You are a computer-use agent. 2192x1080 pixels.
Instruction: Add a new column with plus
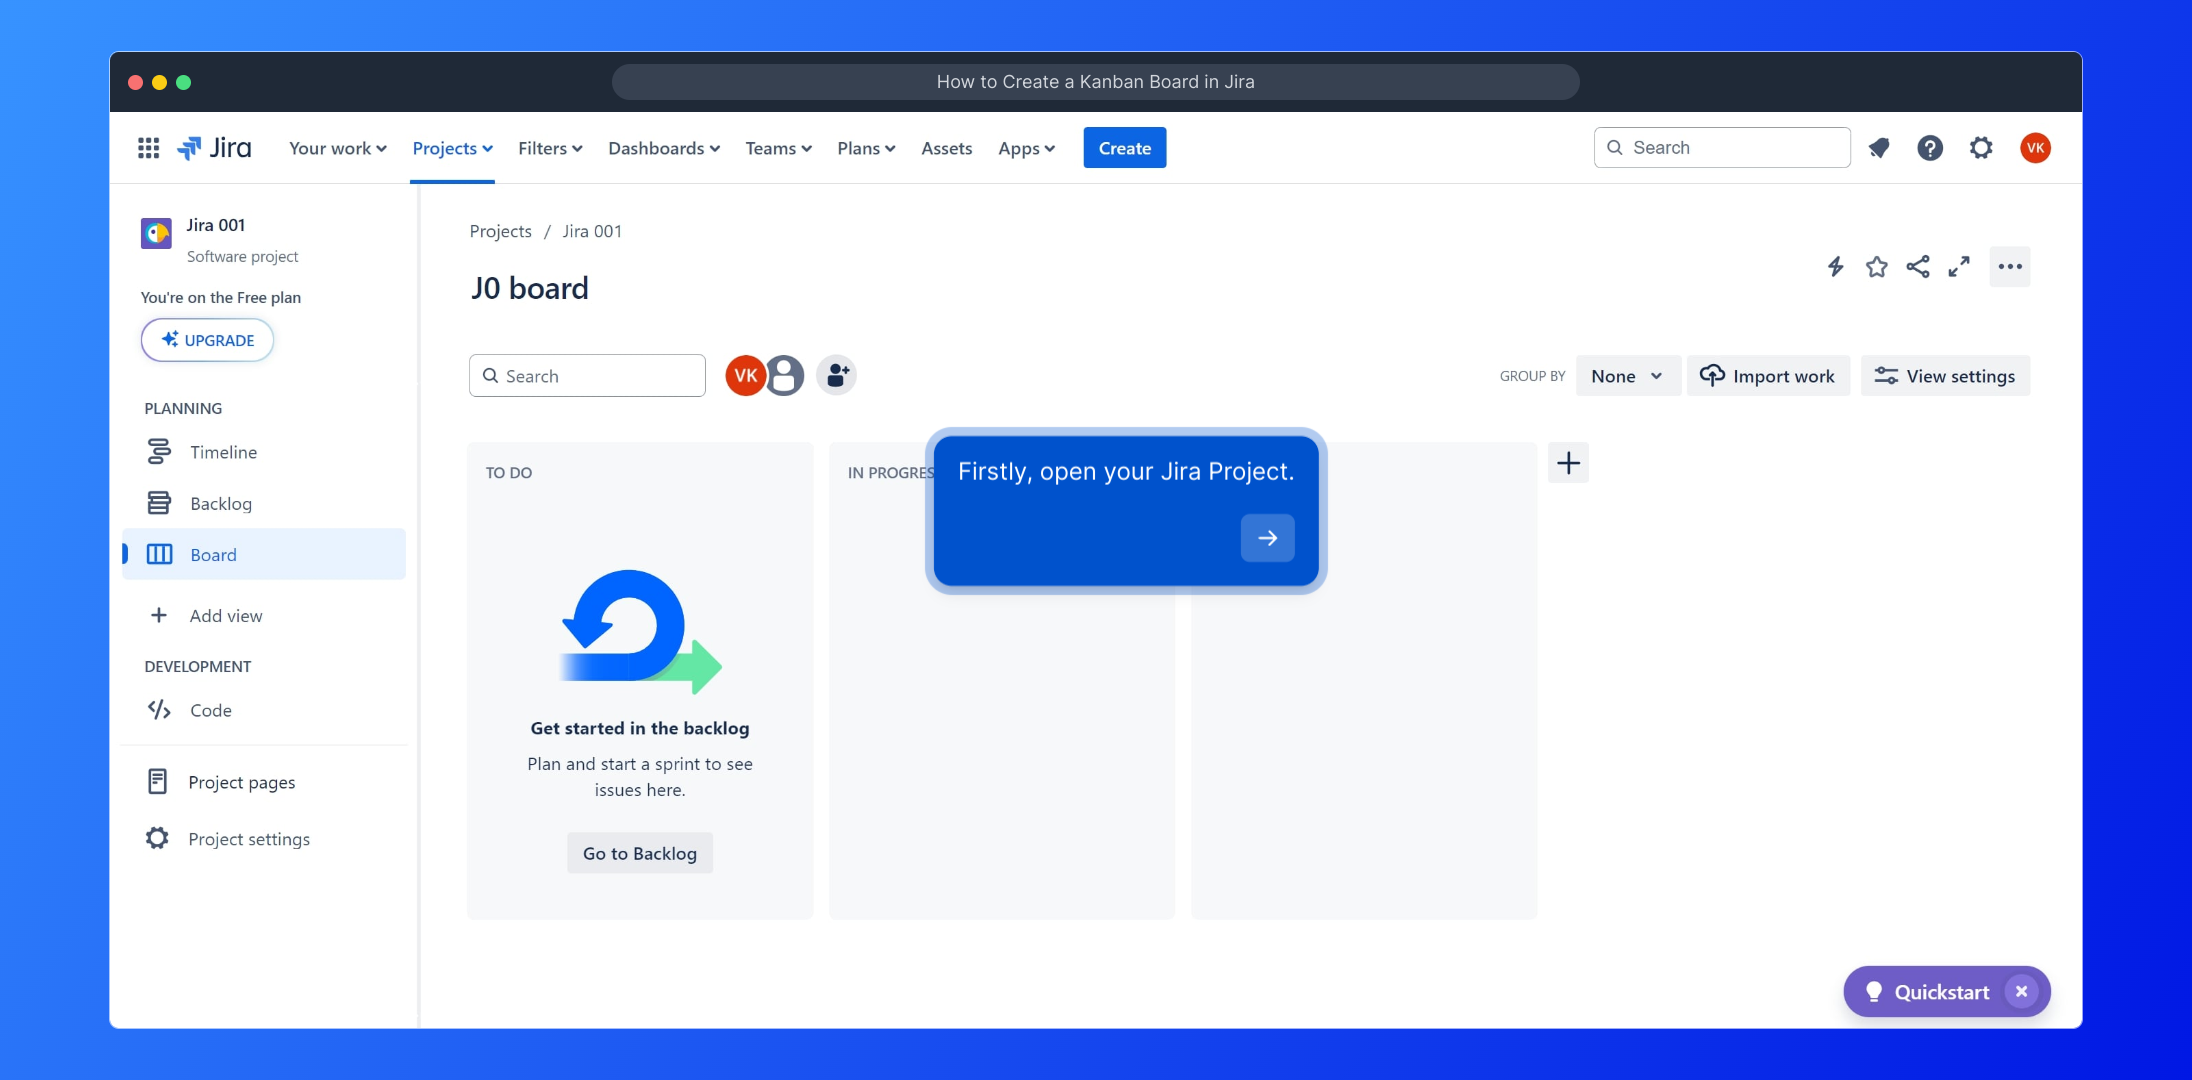[x=1568, y=463]
